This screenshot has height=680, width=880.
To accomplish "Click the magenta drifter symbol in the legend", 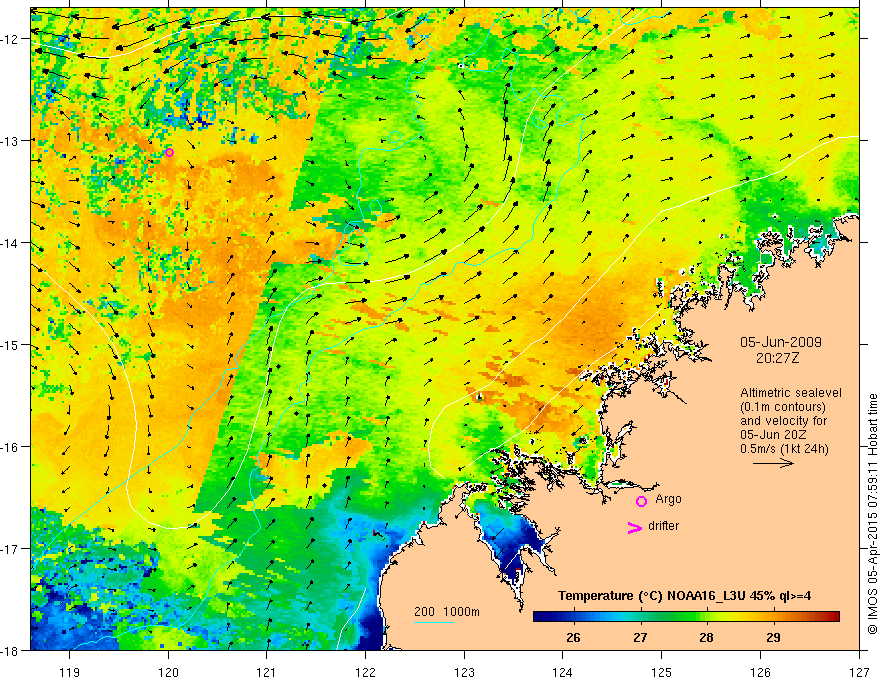I will (634, 527).
